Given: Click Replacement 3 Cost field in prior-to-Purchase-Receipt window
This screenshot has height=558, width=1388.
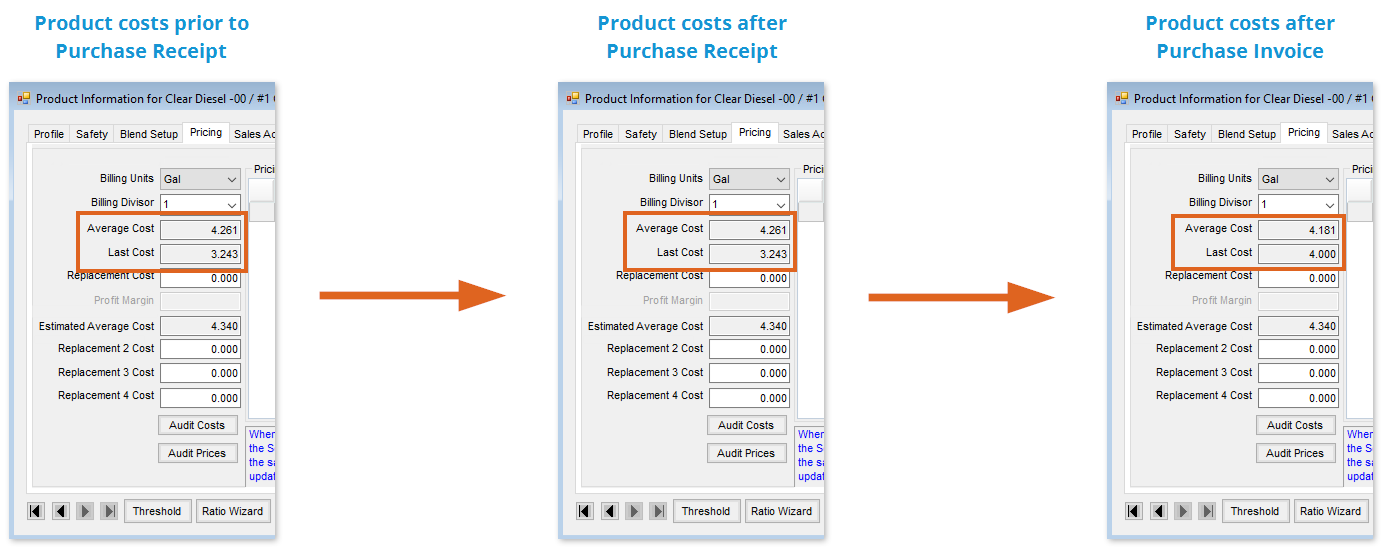Looking at the screenshot, I should (x=200, y=373).
